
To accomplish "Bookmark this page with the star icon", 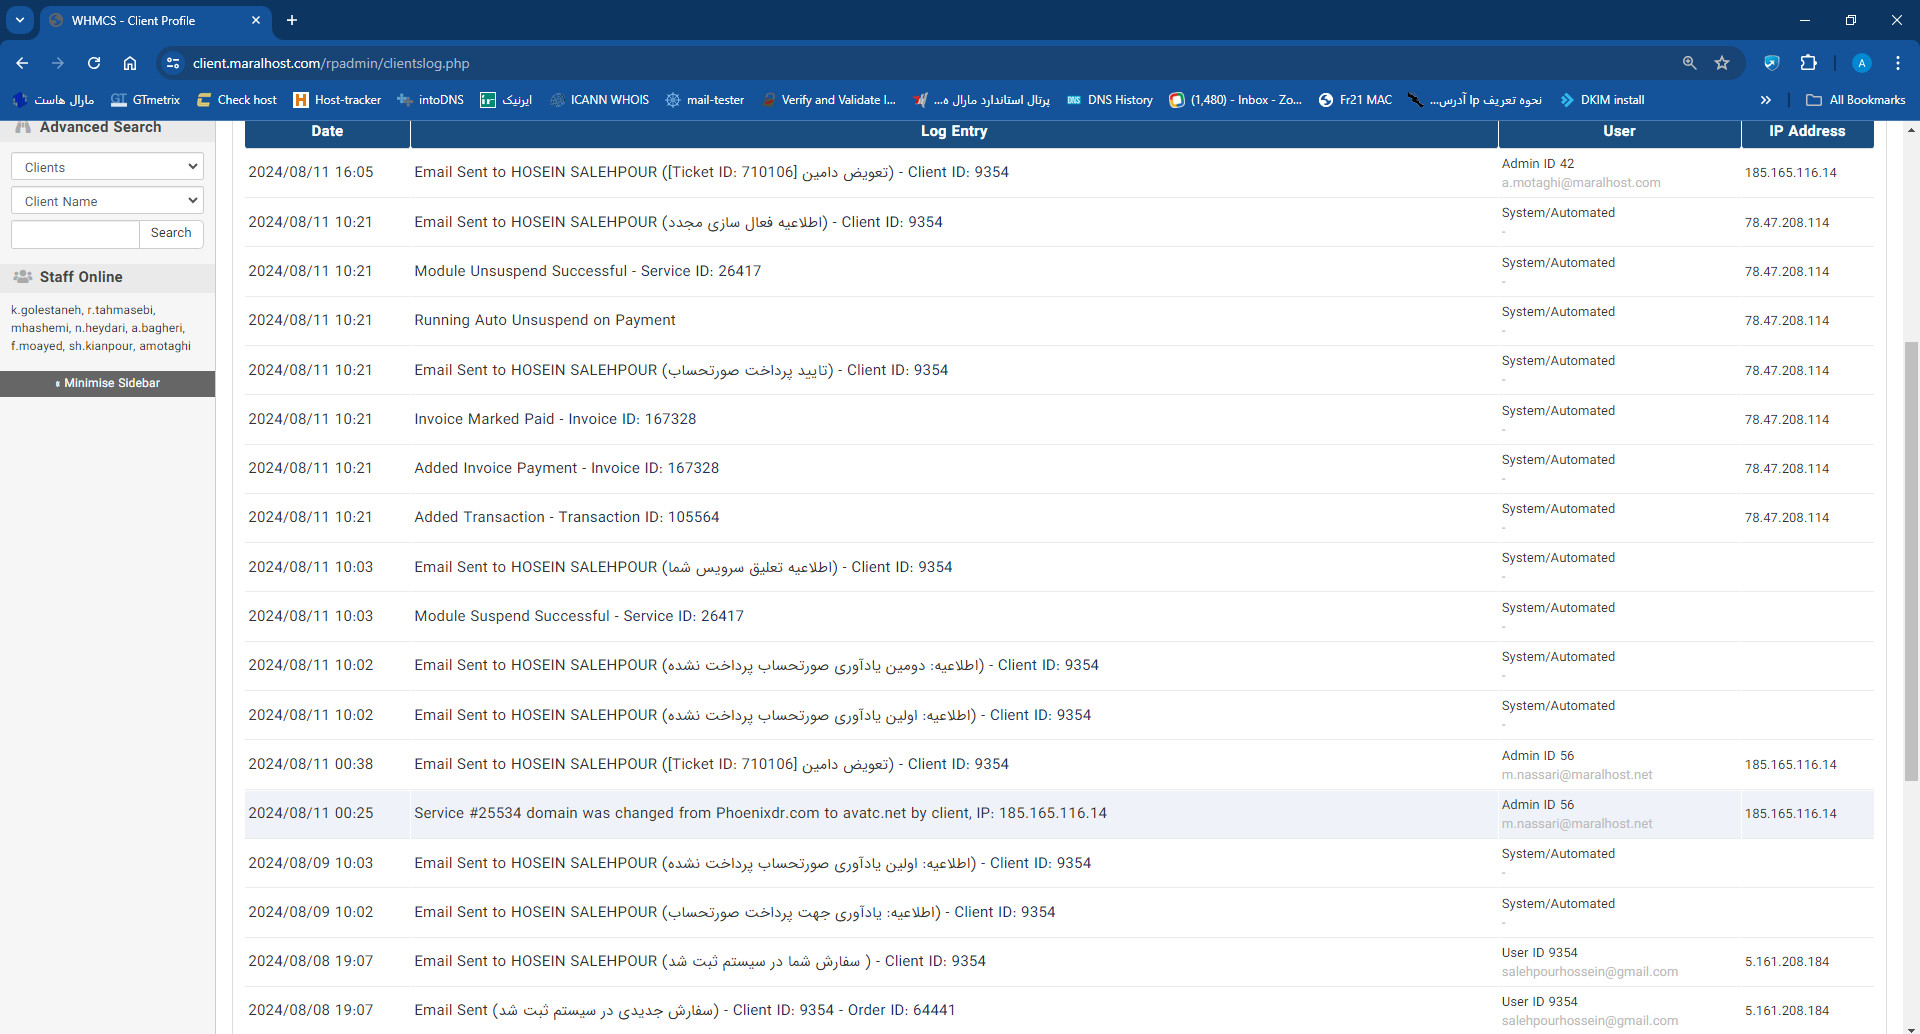I will click(x=1722, y=63).
